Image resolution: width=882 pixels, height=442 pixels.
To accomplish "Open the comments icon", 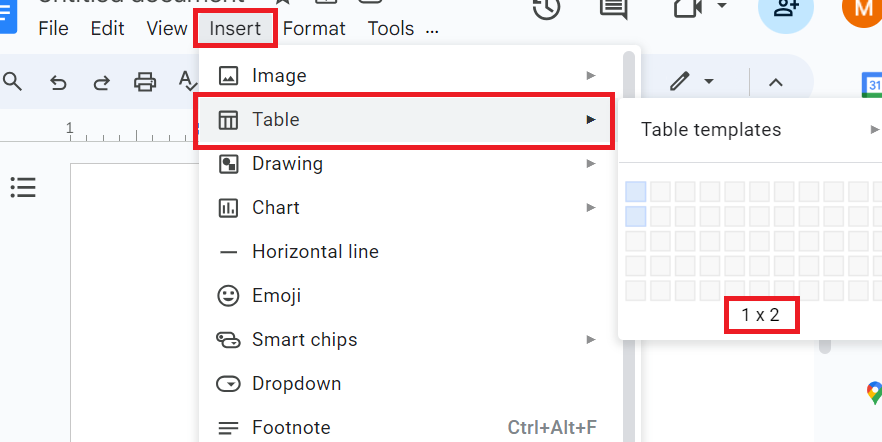I will click(613, 8).
